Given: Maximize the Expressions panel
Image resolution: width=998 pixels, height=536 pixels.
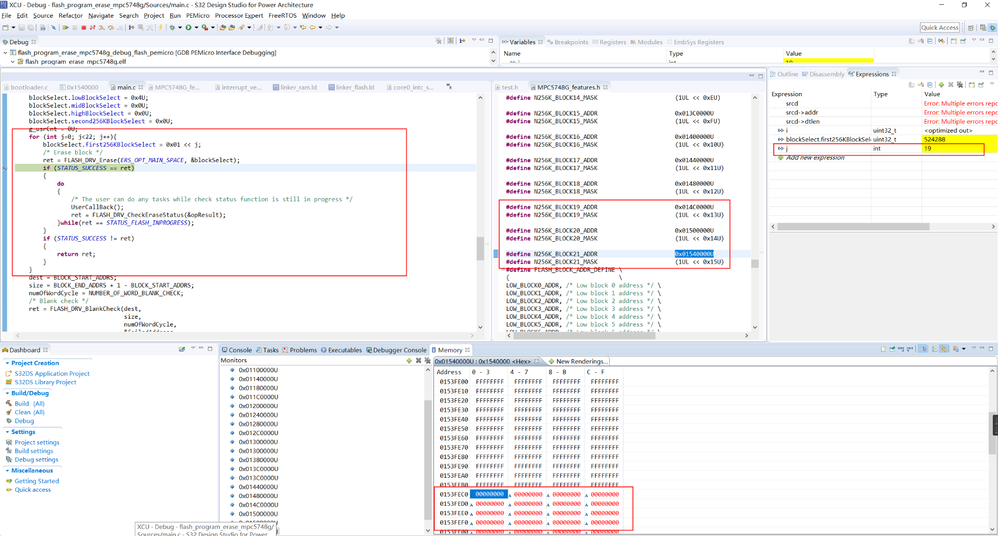Looking at the screenshot, I should pos(991,73).
